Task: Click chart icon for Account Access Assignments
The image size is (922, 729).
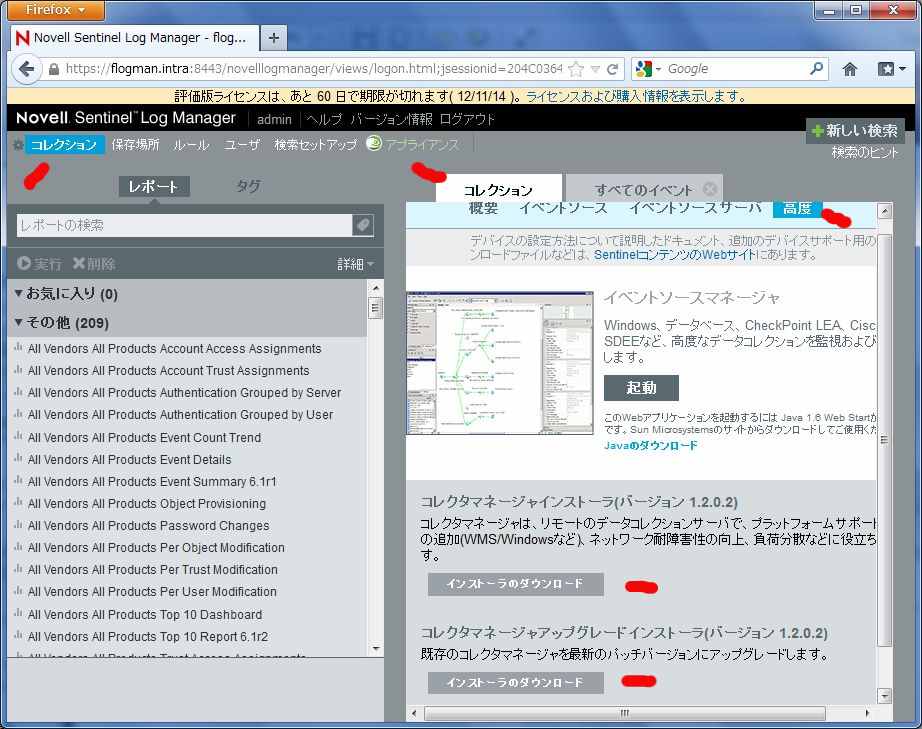Action: [x=18, y=348]
